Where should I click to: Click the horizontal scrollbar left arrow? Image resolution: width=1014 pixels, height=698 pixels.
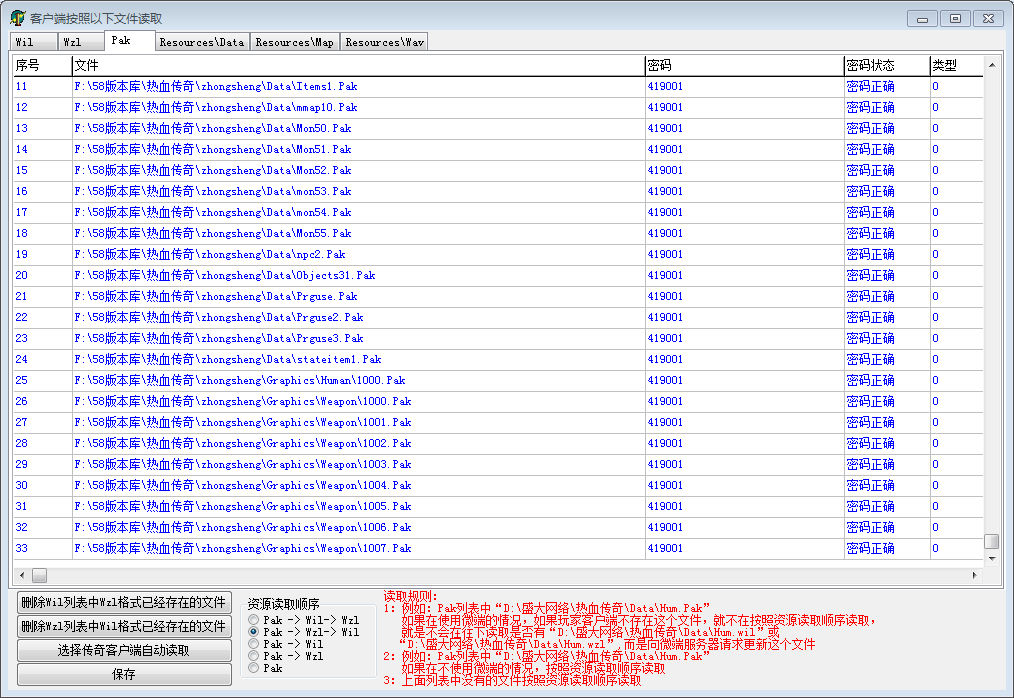(x=23, y=574)
